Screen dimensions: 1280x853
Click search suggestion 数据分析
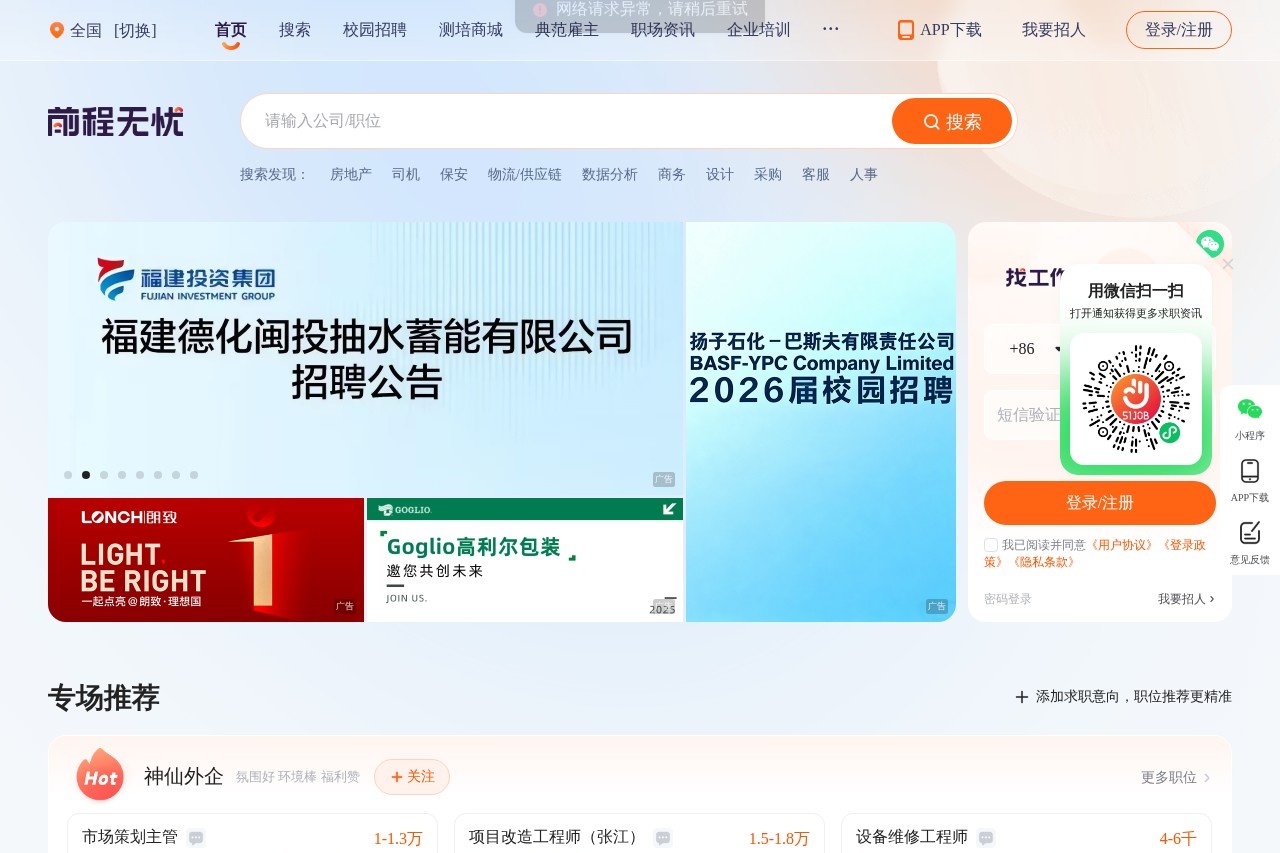click(x=610, y=174)
